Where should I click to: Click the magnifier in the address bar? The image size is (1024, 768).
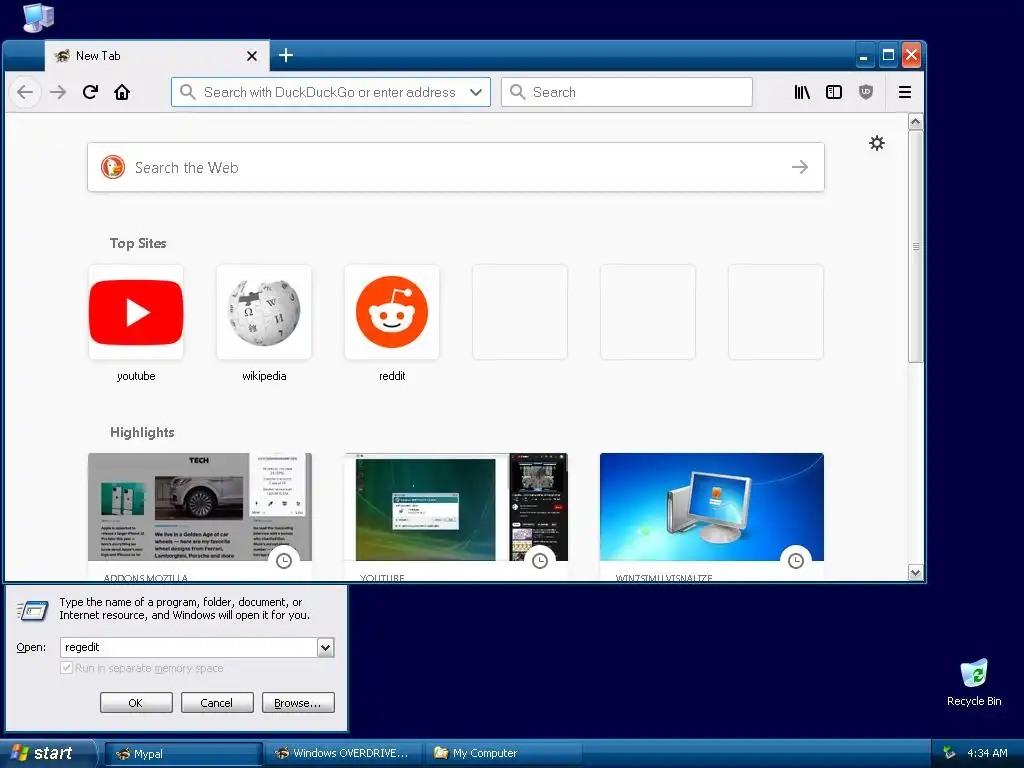(187, 92)
